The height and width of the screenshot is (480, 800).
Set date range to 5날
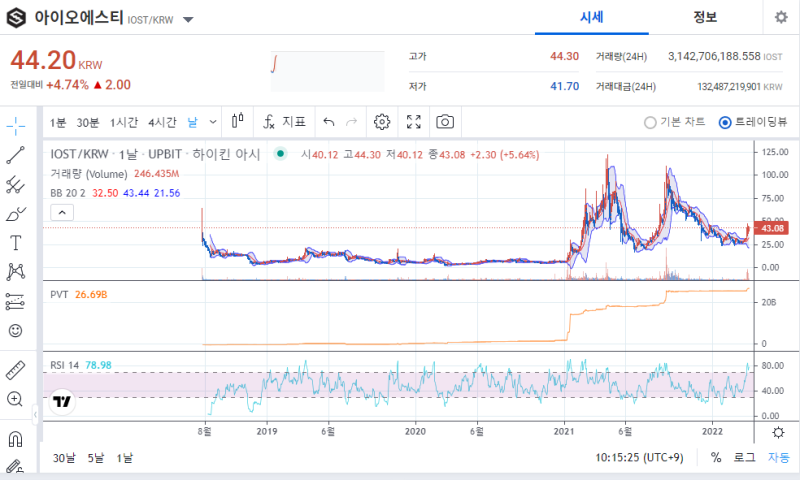[95, 458]
